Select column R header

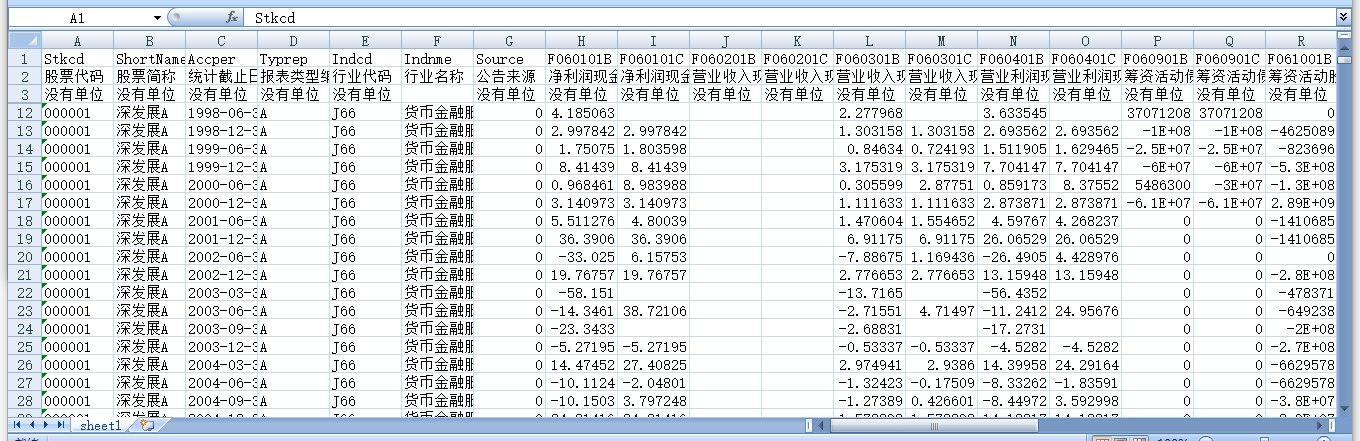1300,41
